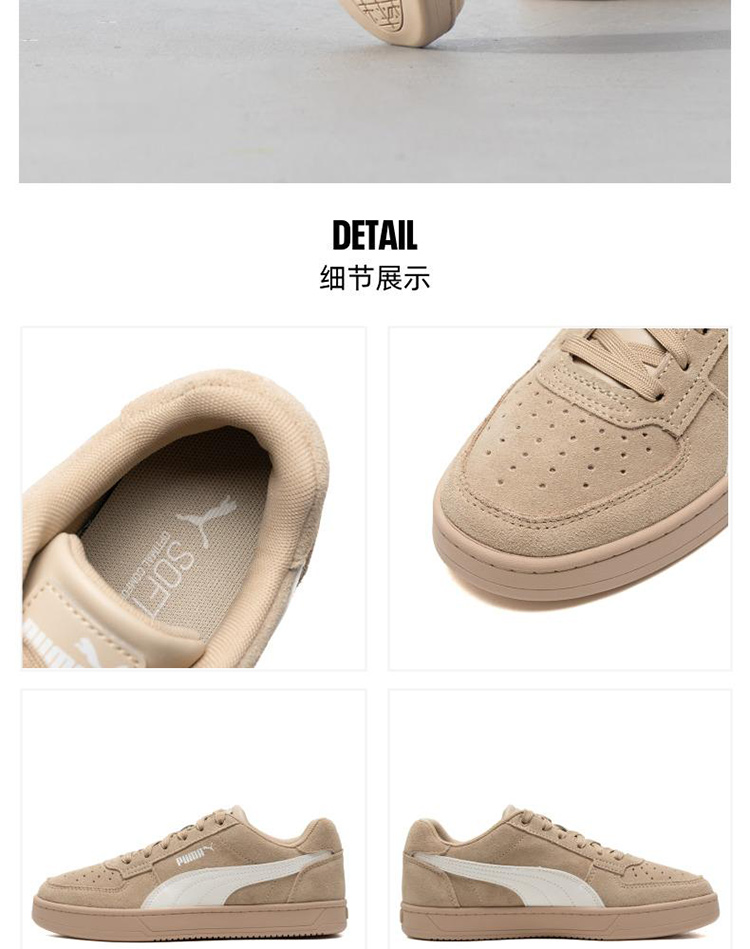750x949 pixels.
Task: Open the insole close-up photo
Action: point(194,498)
